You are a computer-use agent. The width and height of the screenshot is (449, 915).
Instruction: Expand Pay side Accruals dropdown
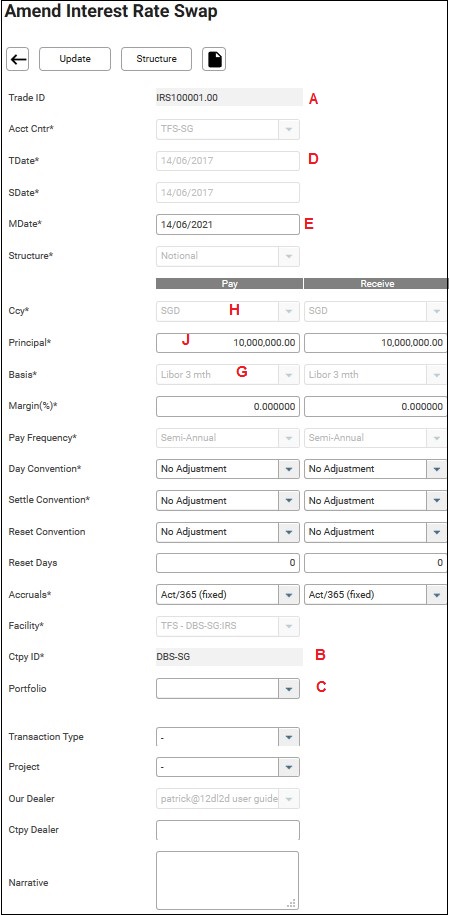(x=288, y=595)
